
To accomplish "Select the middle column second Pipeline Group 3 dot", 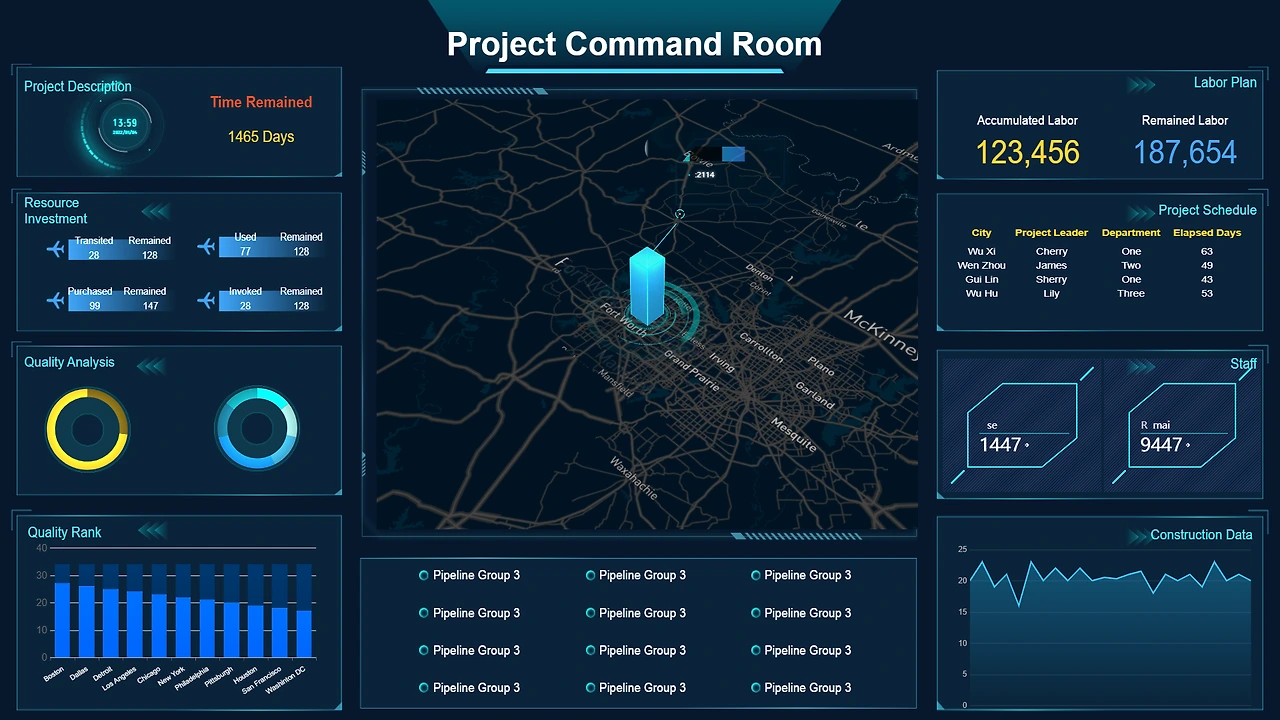I will 590,613.
